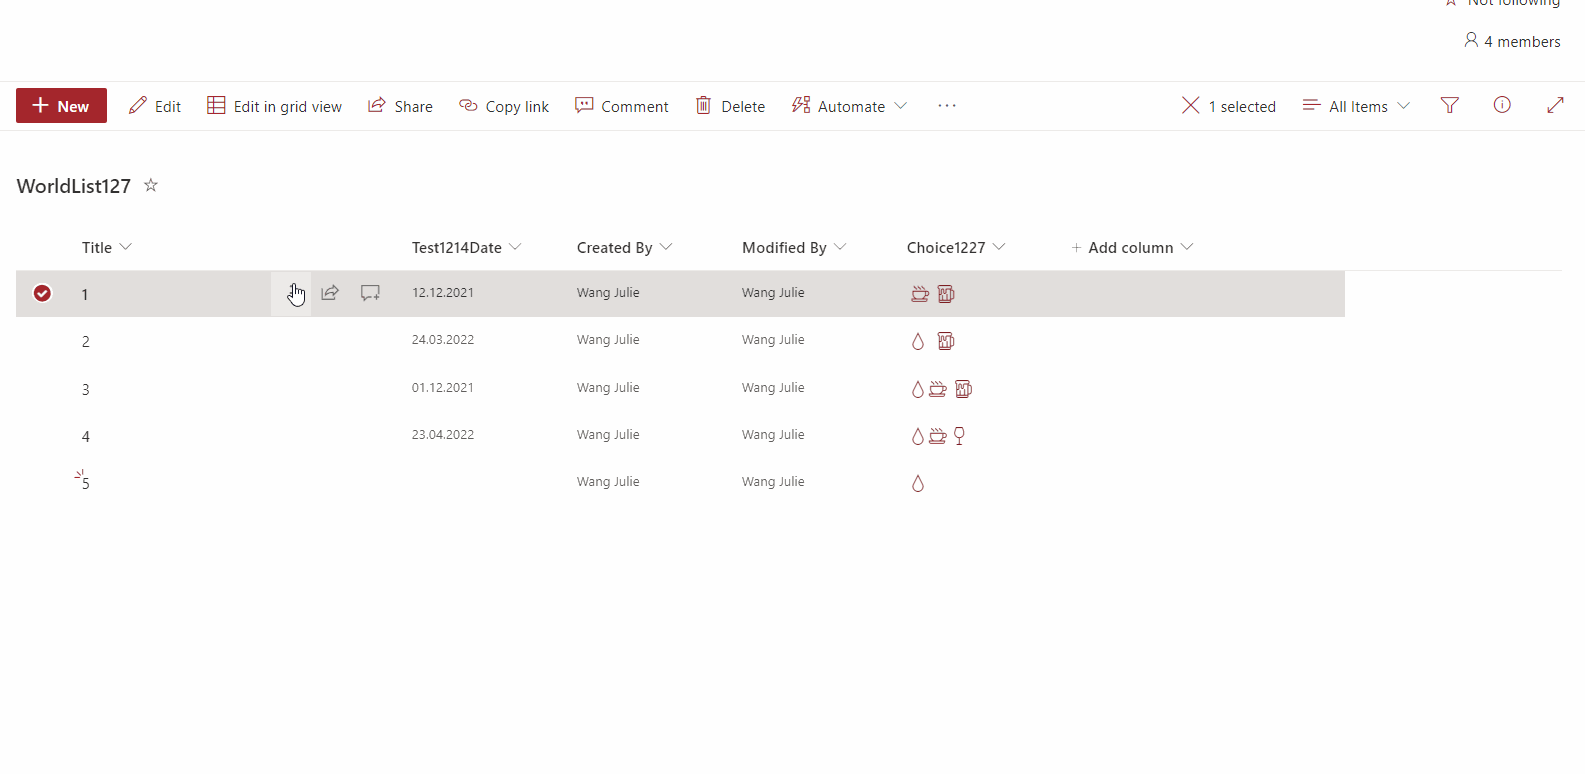Screen dimensions: 1585x774
Task: Click date 24.03.2022
Action: [443, 340]
